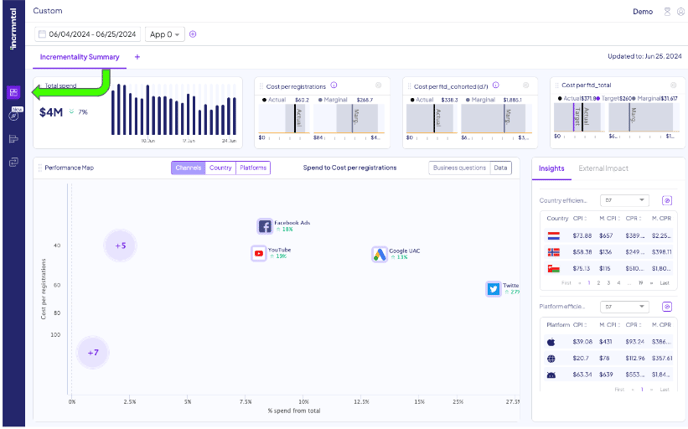Select the YouTube channel bubble

[259, 254]
